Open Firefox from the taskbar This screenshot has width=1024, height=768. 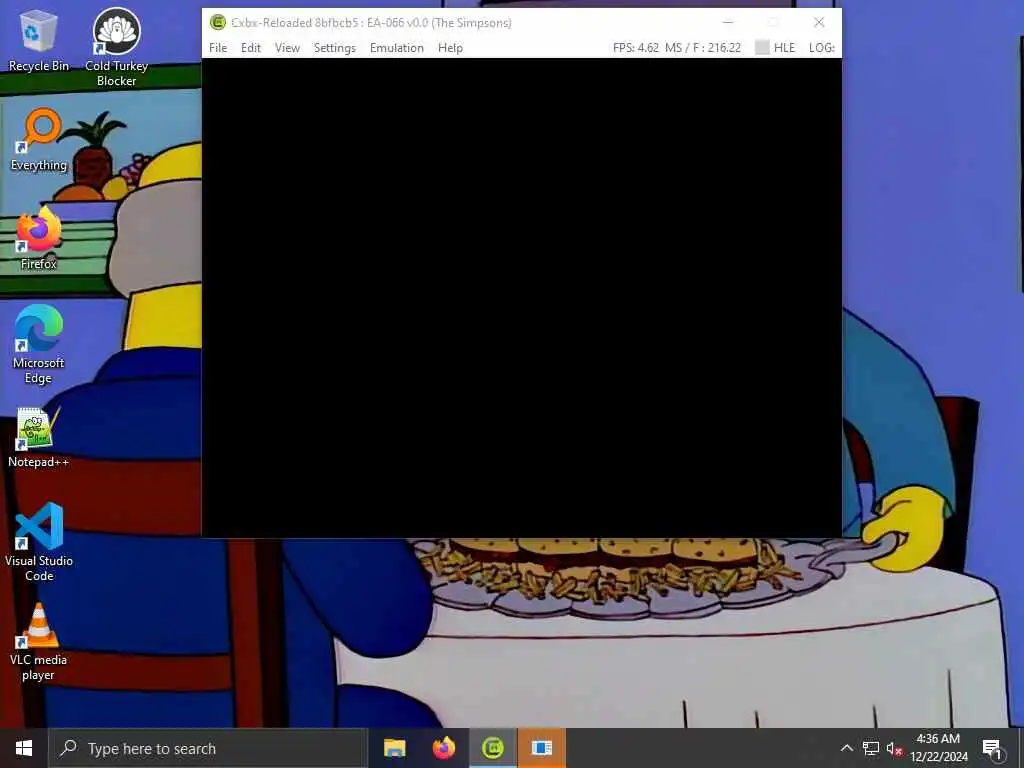[x=444, y=748]
